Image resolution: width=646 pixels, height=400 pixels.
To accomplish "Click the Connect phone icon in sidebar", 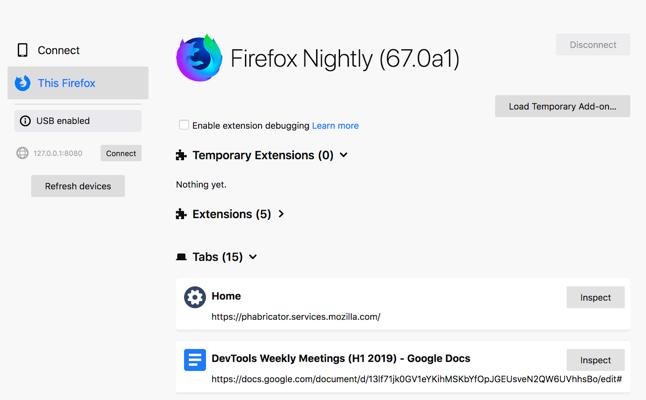I will click(x=23, y=50).
